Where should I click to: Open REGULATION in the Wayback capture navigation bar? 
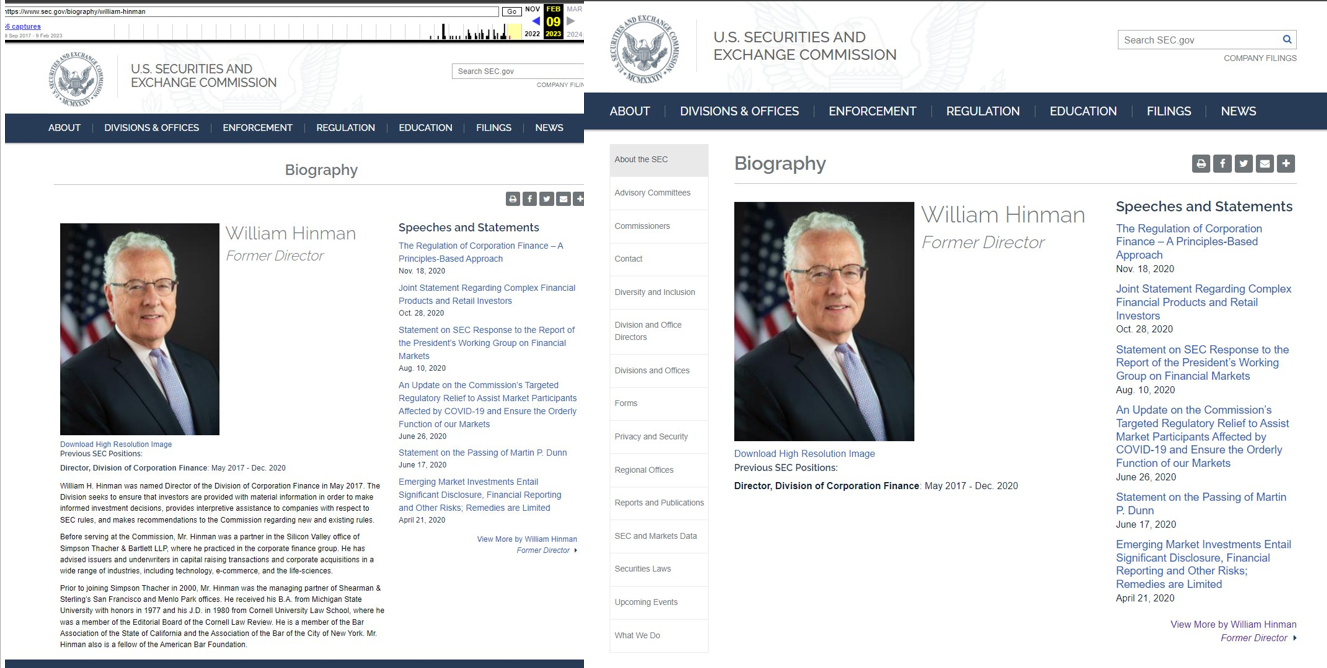[x=346, y=128]
